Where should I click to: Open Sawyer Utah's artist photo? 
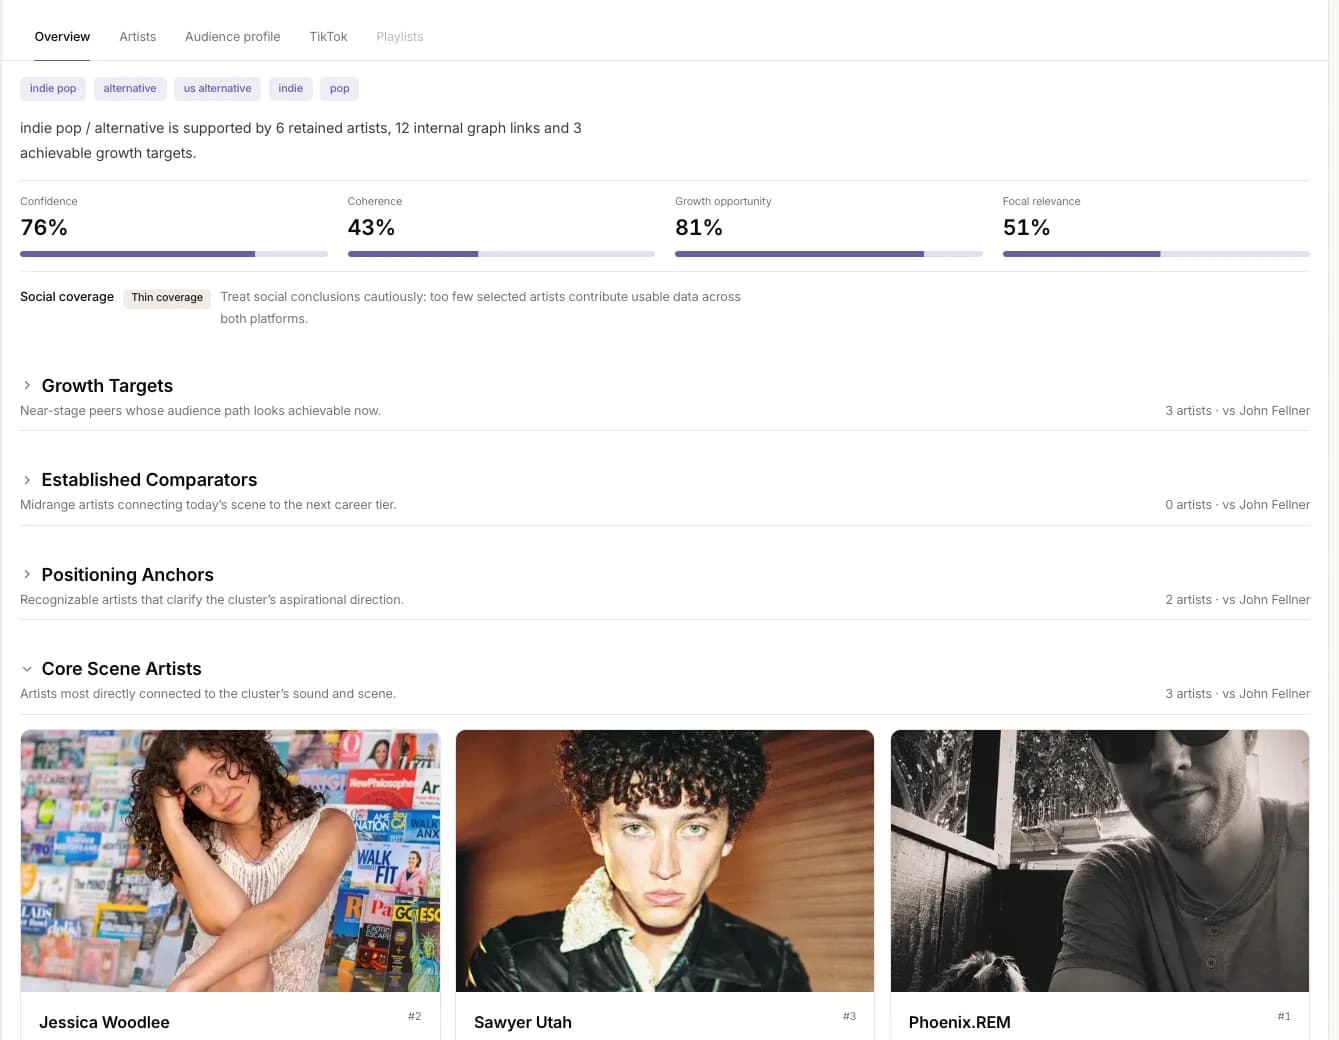[x=665, y=861]
